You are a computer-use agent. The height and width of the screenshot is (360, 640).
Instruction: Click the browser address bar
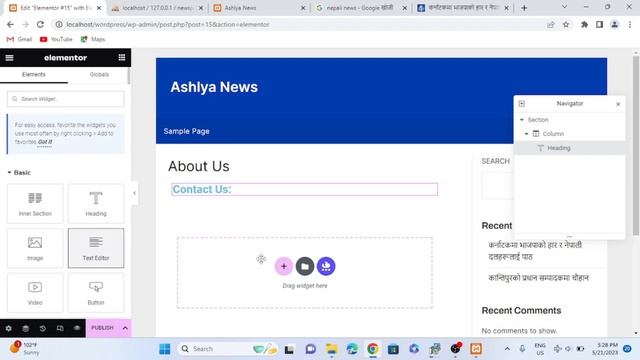[300, 24]
